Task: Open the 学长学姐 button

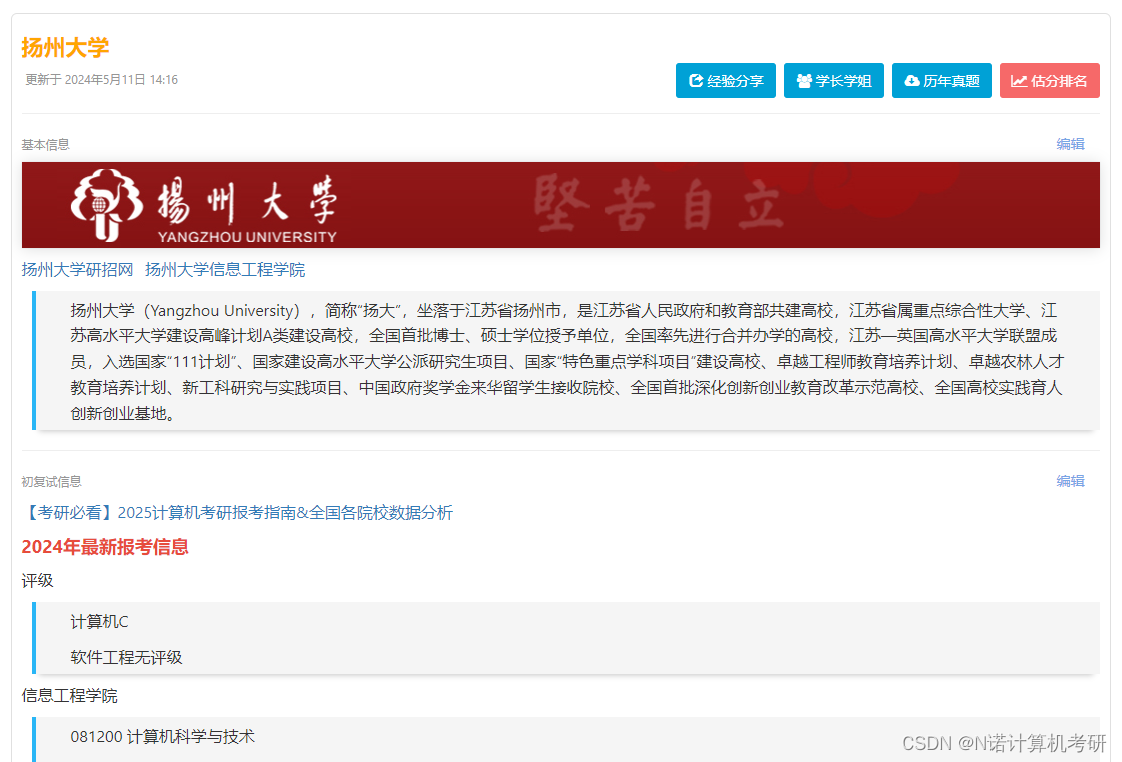Action: (834, 81)
